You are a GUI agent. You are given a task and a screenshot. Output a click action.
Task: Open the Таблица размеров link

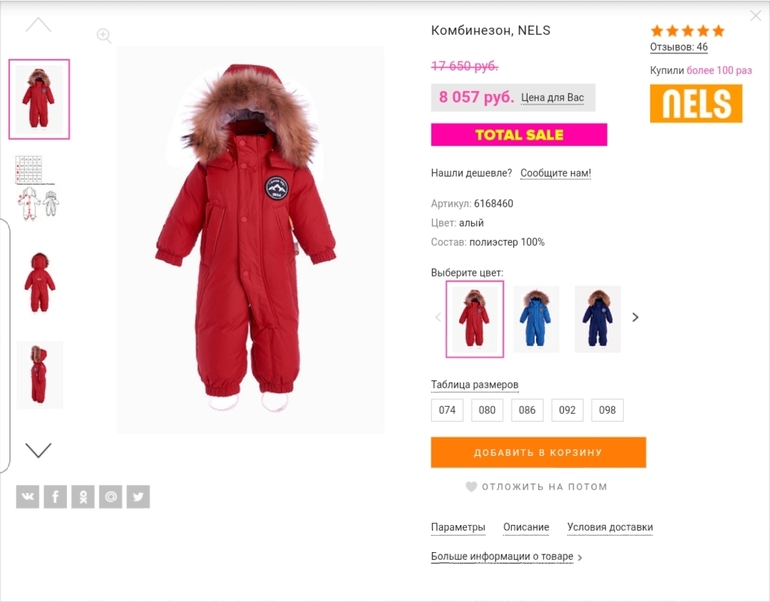tap(474, 384)
